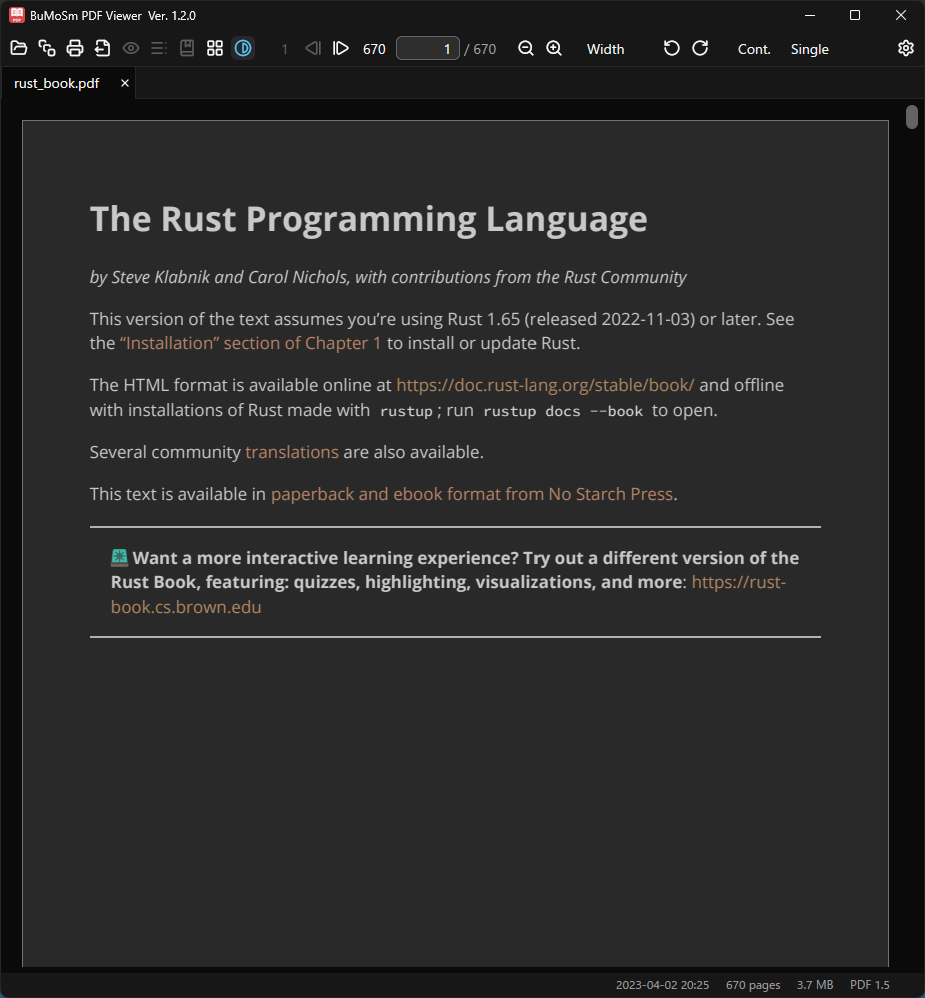Click the vertical scrollbar thumb
Screen dimensions: 925x998
912,117
